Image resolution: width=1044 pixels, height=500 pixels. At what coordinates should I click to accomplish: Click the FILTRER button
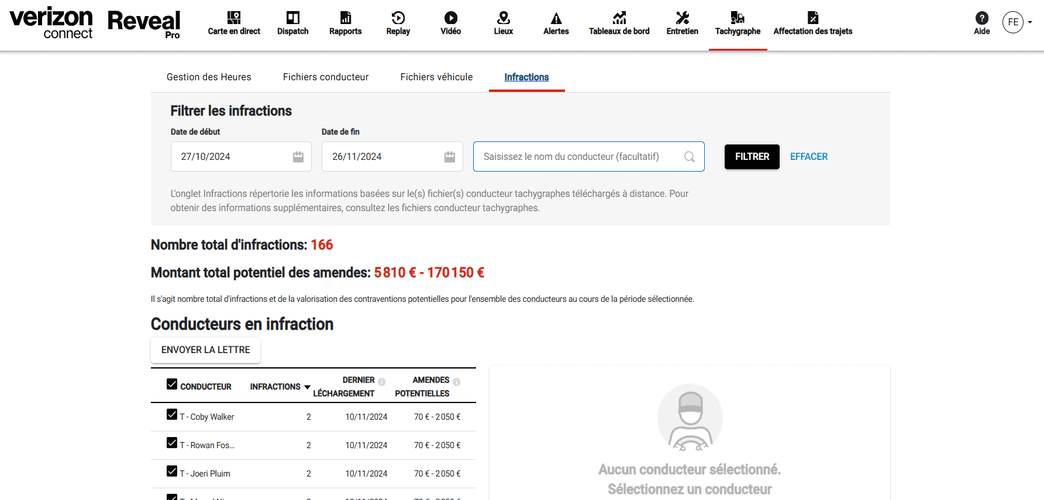pos(752,156)
